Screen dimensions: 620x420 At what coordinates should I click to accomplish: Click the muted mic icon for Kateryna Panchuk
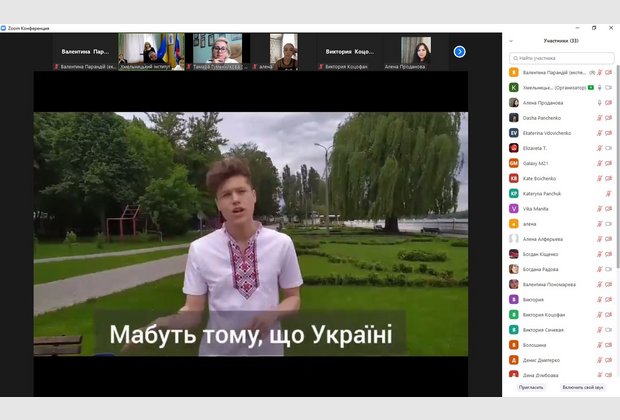click(x=608, y=193)
